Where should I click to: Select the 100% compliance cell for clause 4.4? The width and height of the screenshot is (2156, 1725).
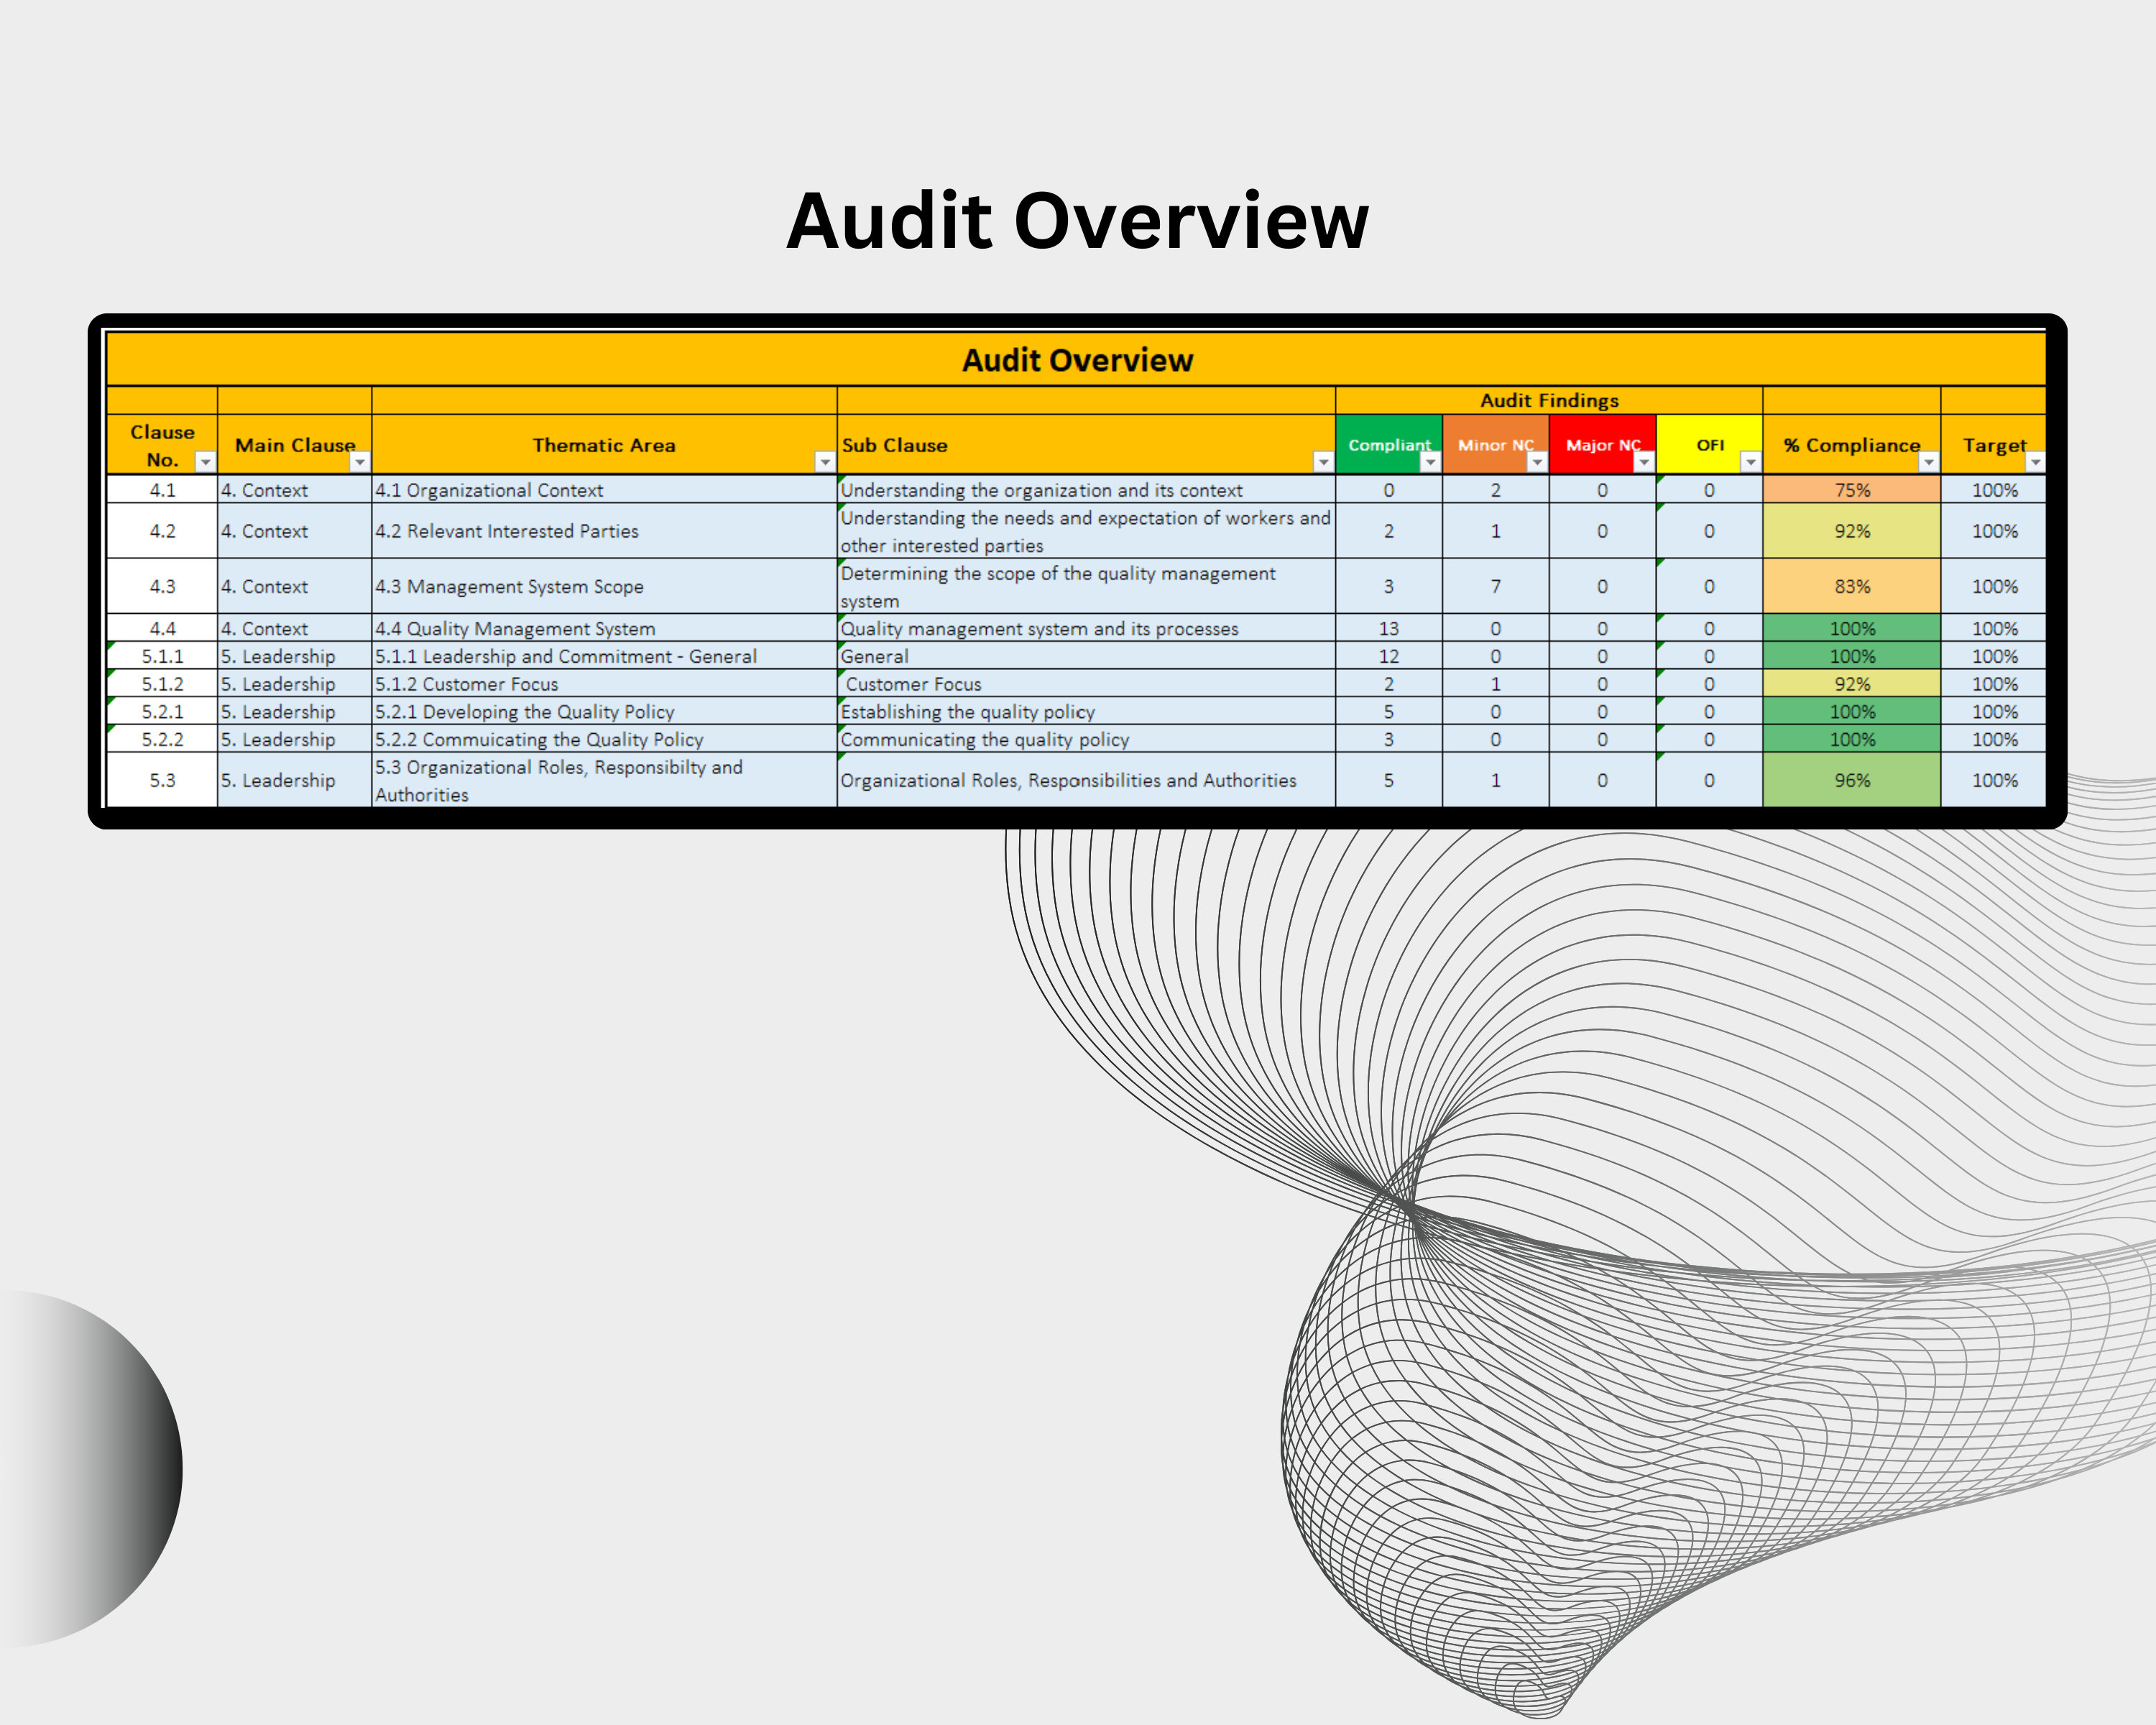[x=1854, y=629]
